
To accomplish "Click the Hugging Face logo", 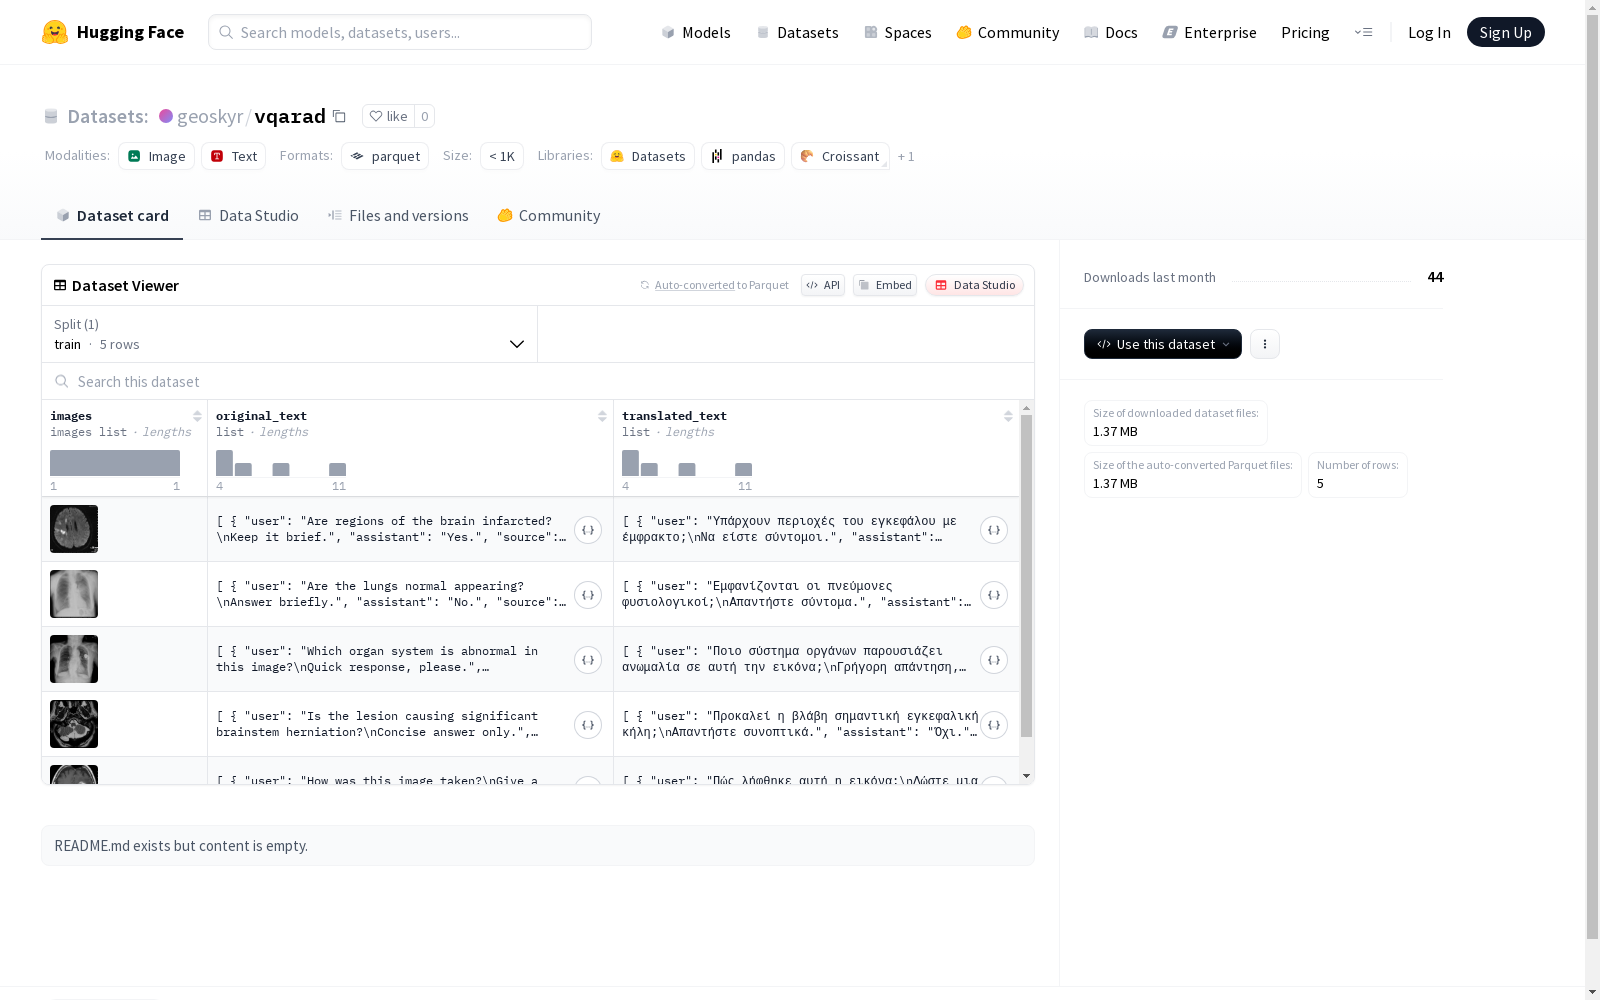I will point(113,32).
